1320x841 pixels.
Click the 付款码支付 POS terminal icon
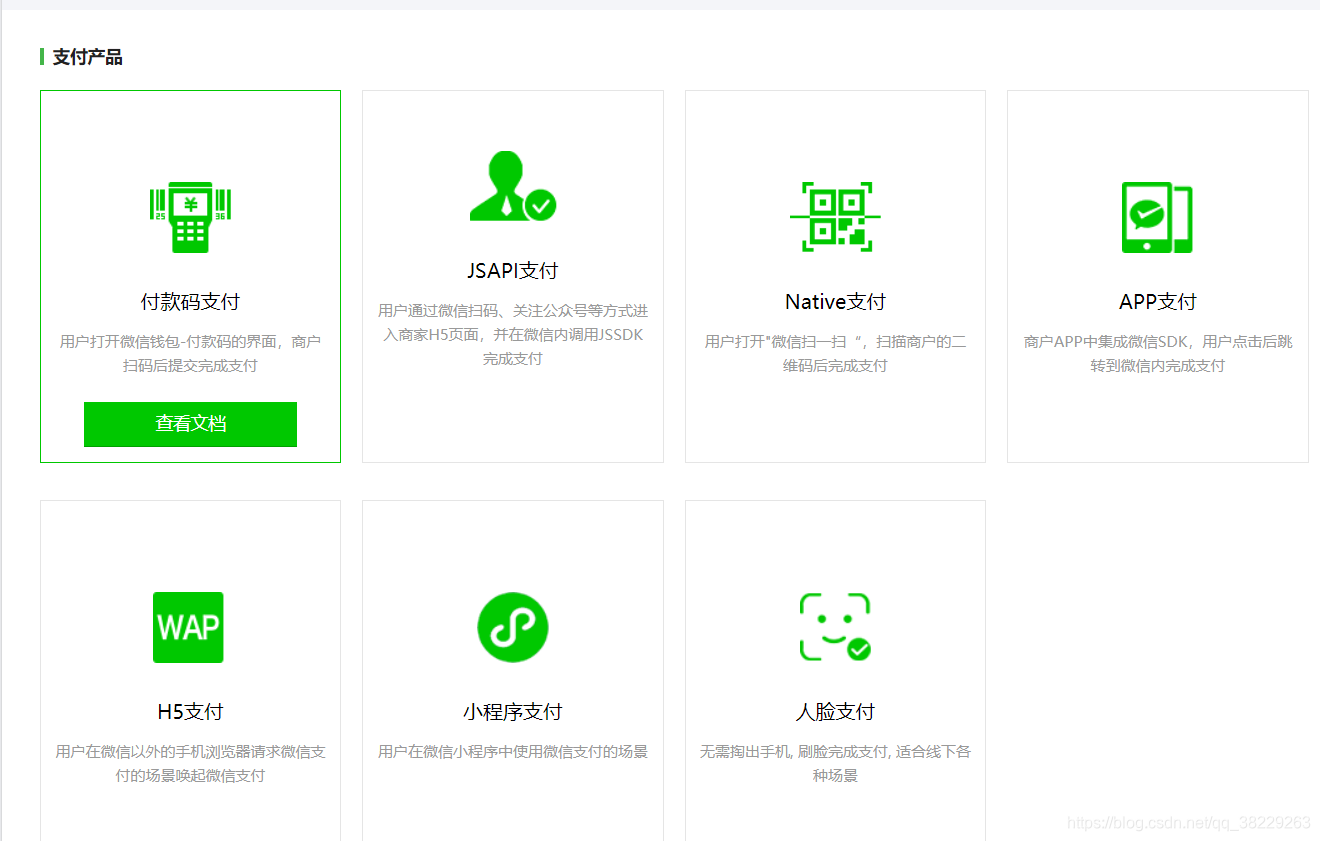[x=190, y=217]
